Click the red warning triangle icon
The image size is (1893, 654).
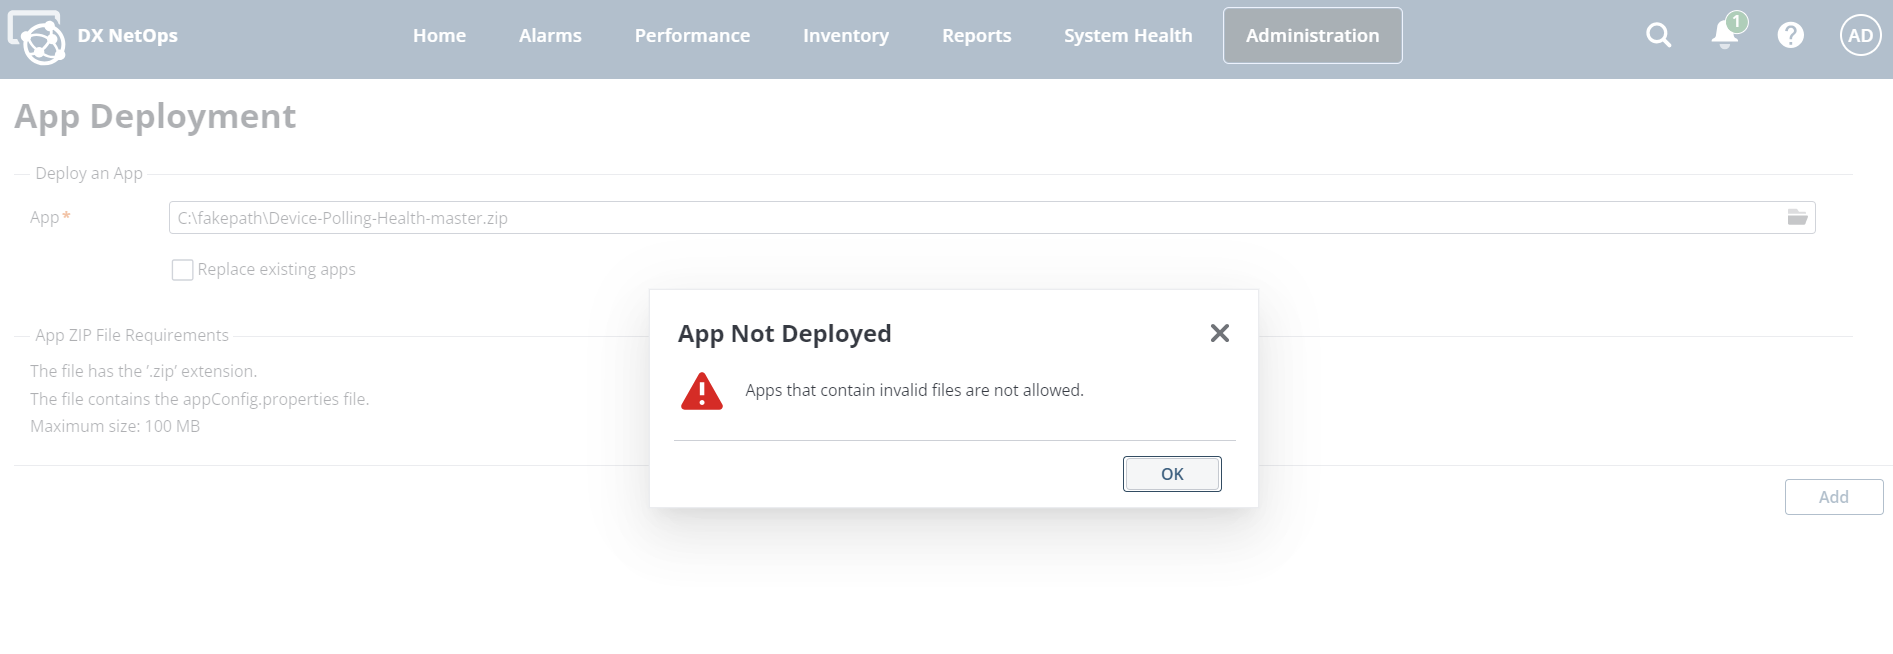click(702, 391)
